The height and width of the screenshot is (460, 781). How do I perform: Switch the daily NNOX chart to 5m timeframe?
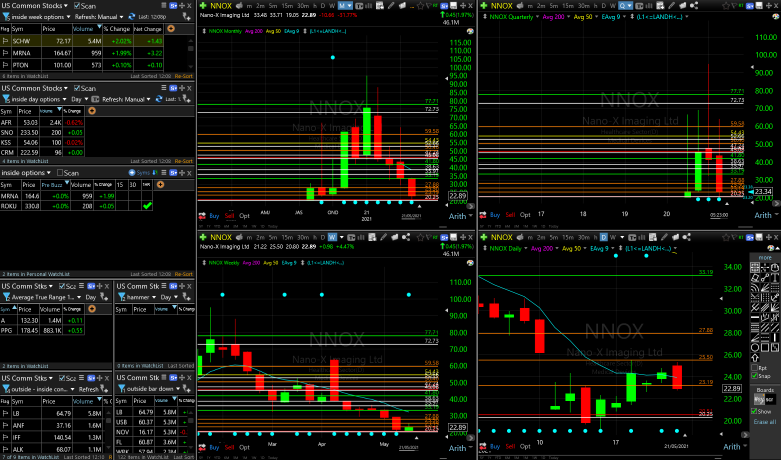point(555,236)
